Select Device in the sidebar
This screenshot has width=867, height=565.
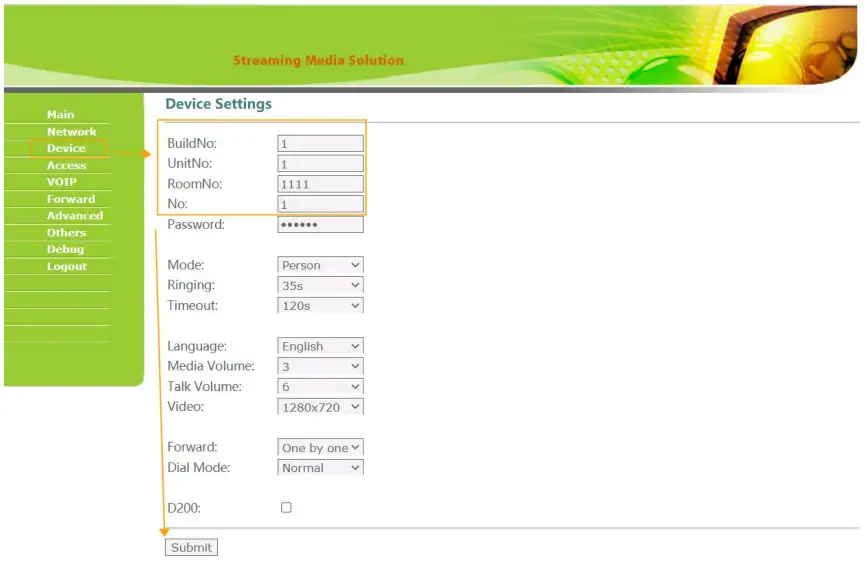click(66, 148)
